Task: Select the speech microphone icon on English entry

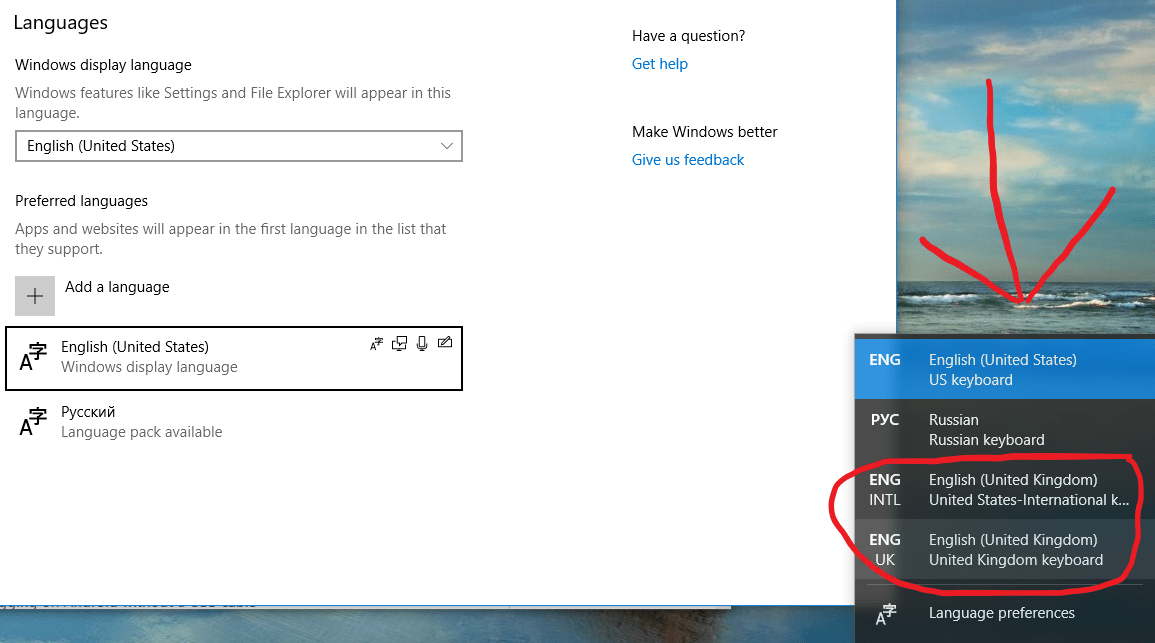Action: pos(421,343)
